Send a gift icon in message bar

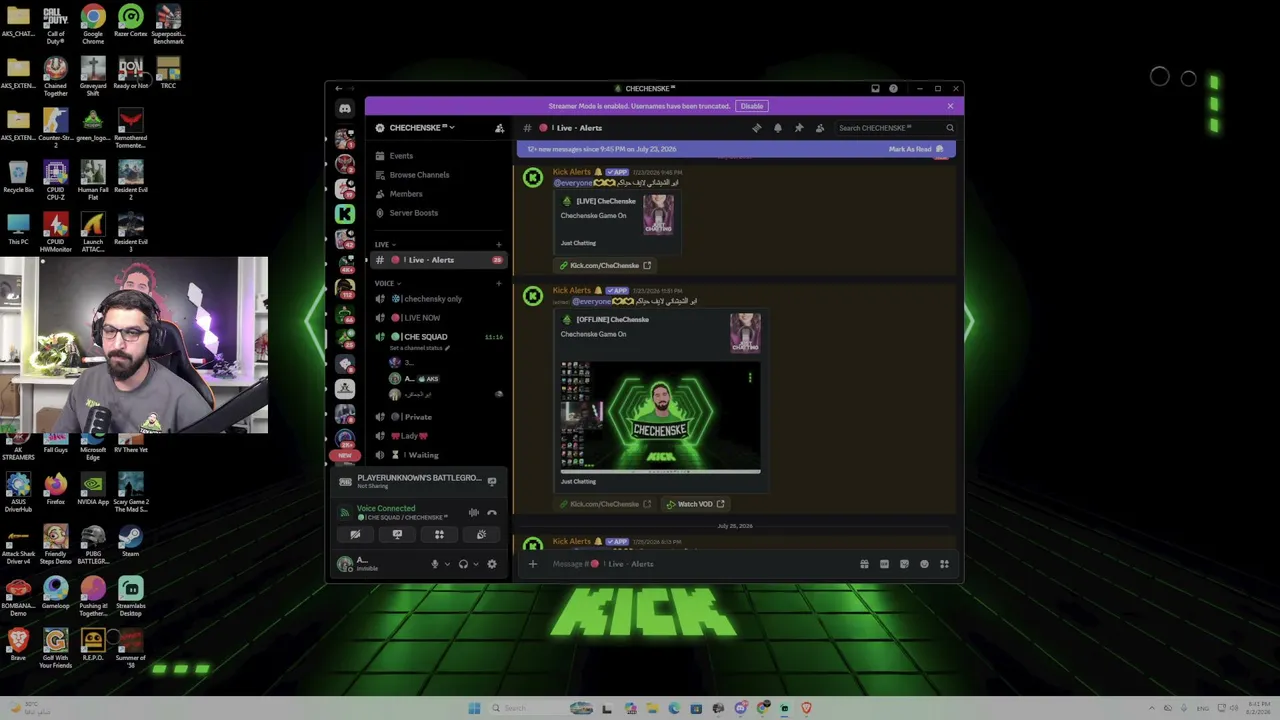pyautogui.click(x=864, y=564)
